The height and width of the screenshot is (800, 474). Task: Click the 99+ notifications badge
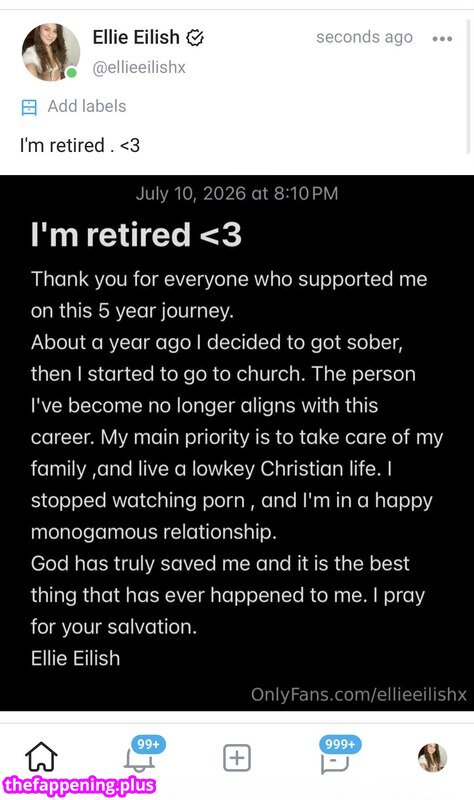148,744
